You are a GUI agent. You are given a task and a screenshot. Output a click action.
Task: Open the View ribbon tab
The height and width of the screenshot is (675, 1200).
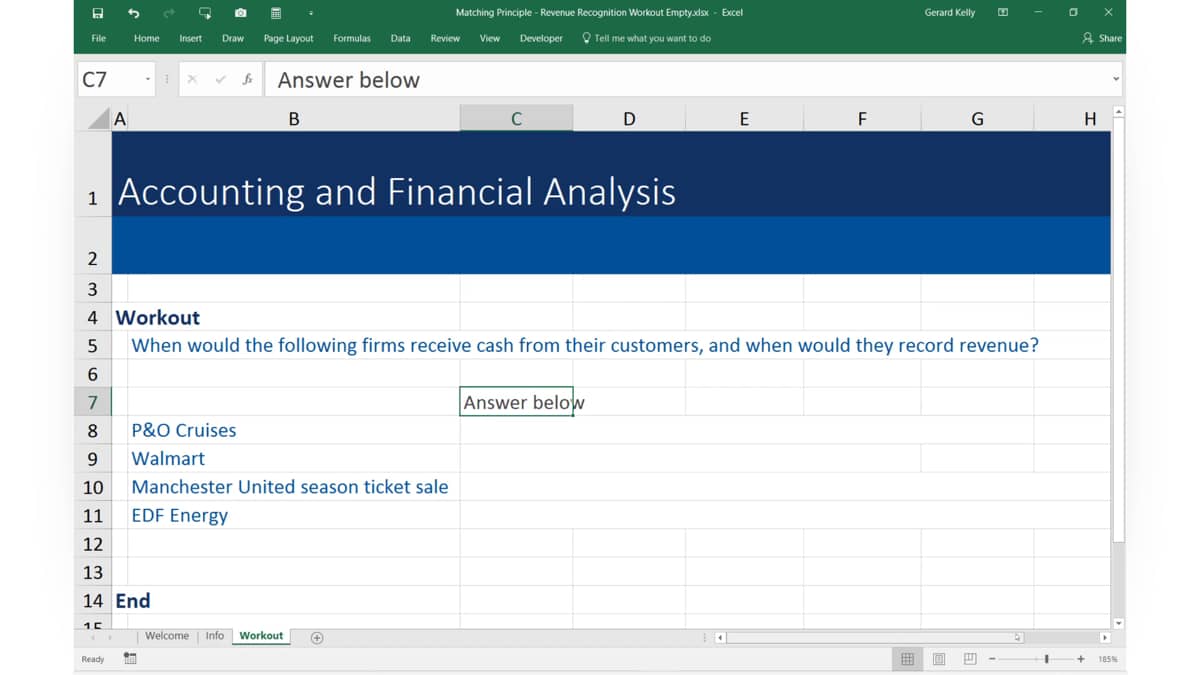(490, 38)
